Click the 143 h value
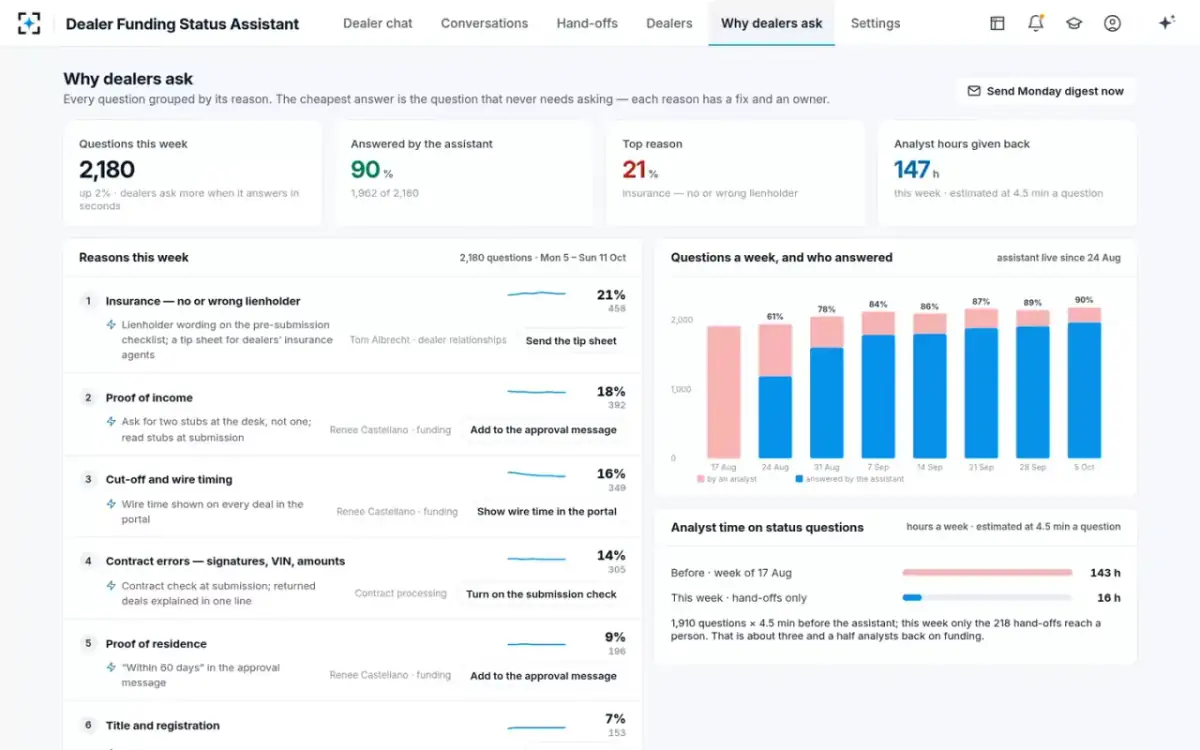The width and height of the screenshot is (1200, 750). point(1105,573)
